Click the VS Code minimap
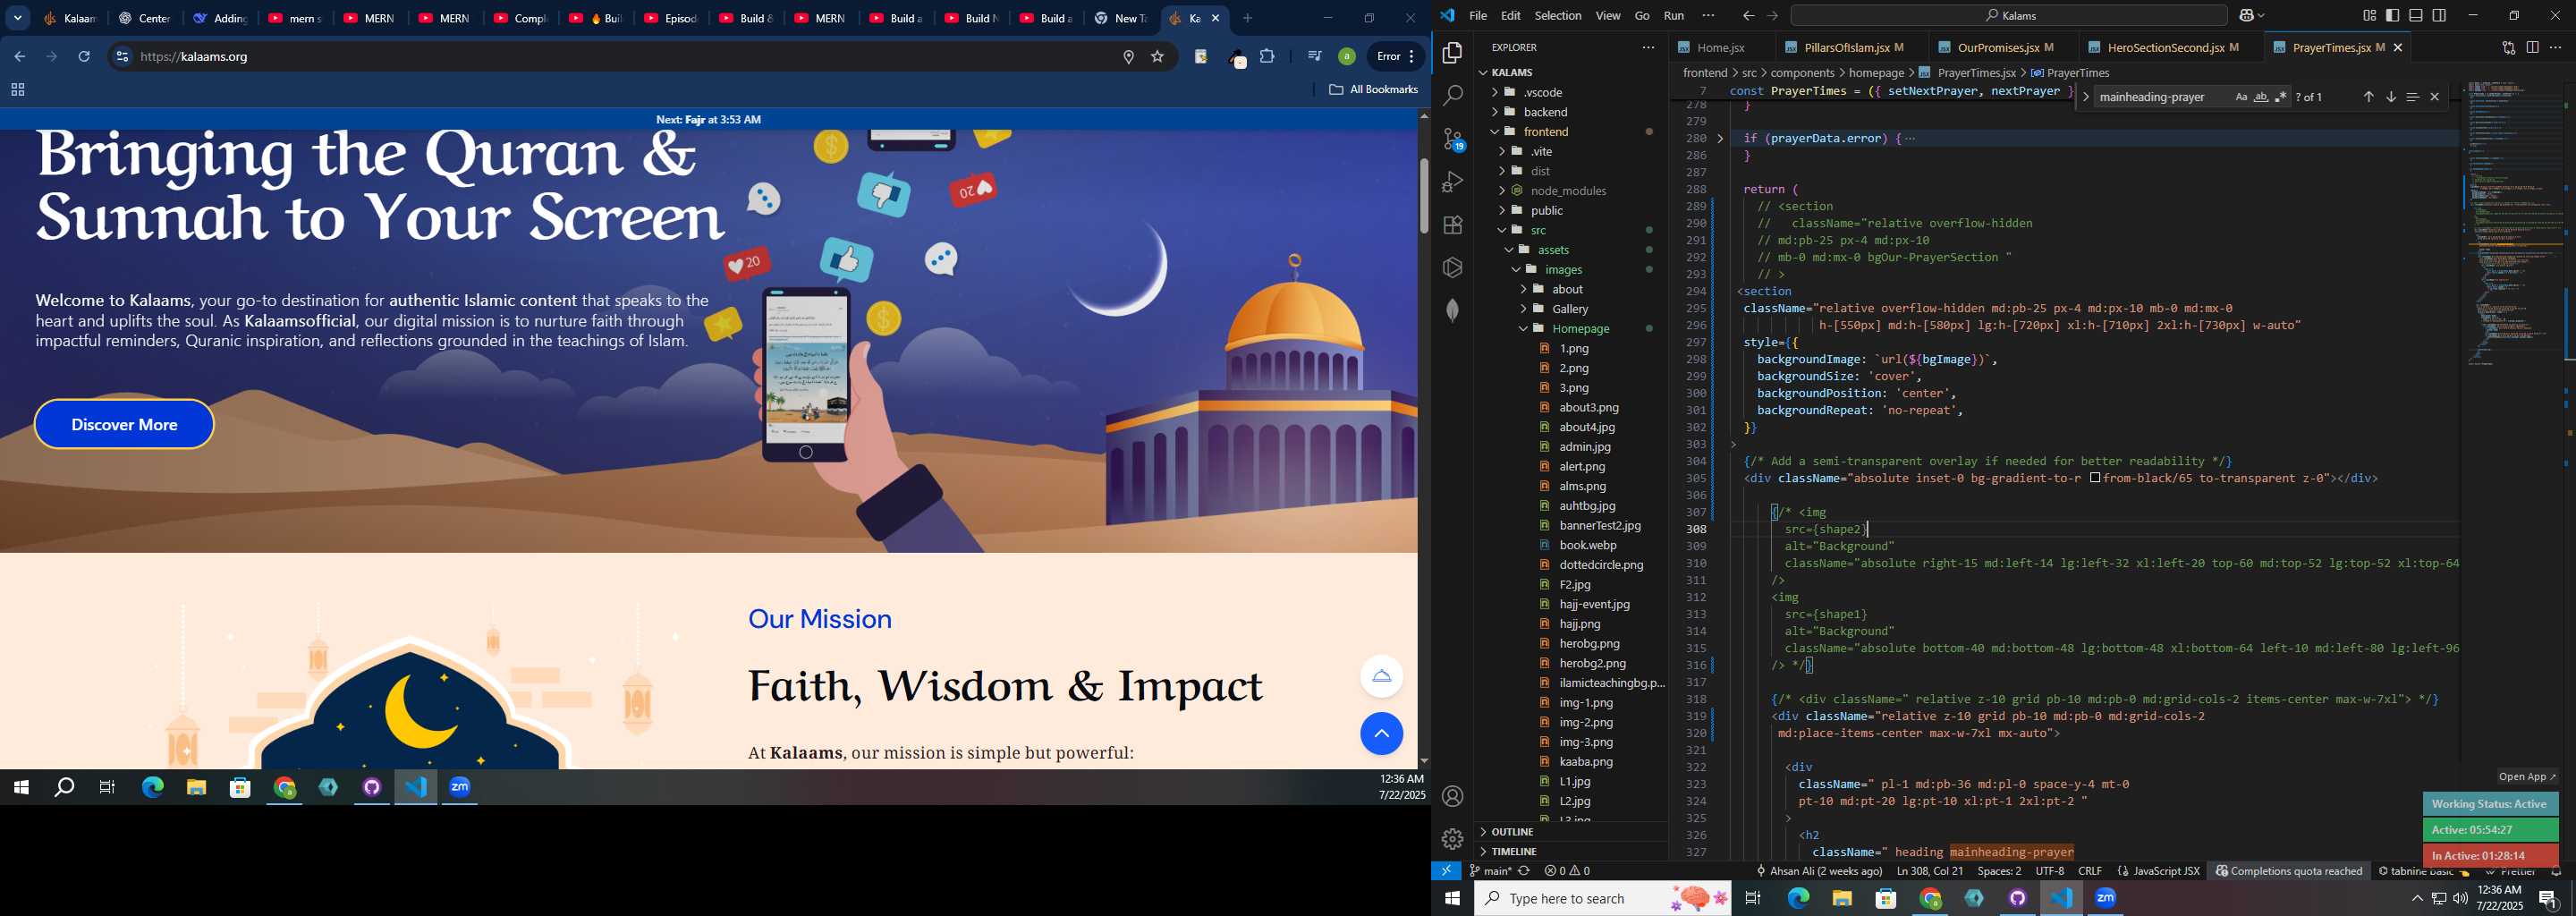This screenshot has height=916, width=2576. (x=2514, y=224)
